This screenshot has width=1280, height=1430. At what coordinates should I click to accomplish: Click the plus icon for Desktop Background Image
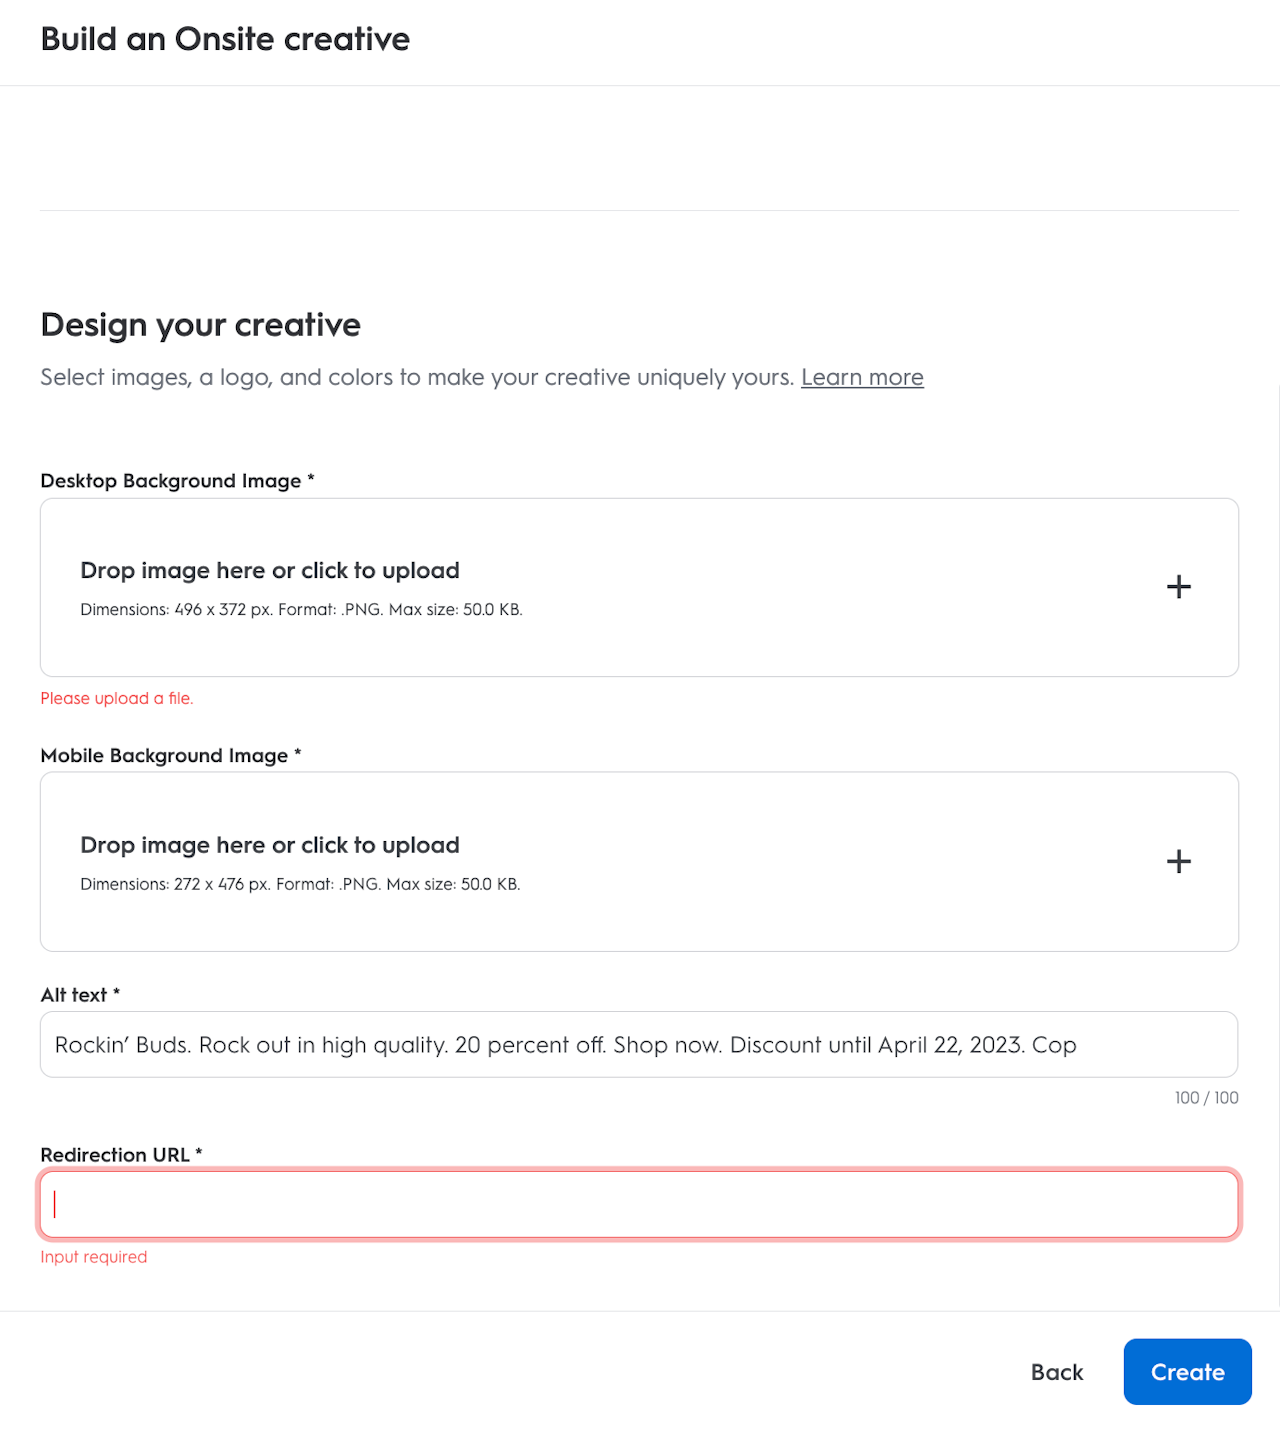pos(1179,587)
